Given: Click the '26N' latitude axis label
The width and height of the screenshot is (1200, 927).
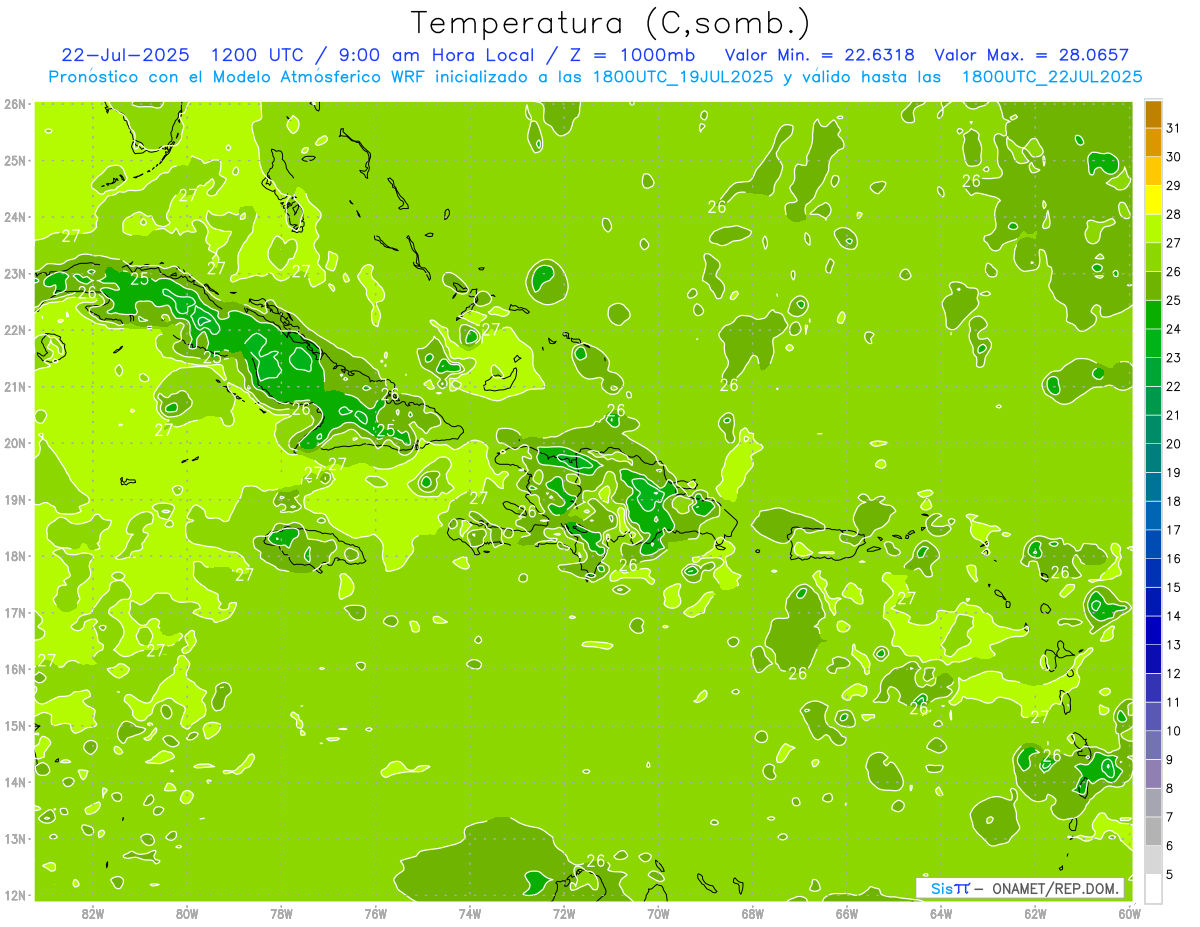Looking at the screenshot, I should [x=15, y=104].
